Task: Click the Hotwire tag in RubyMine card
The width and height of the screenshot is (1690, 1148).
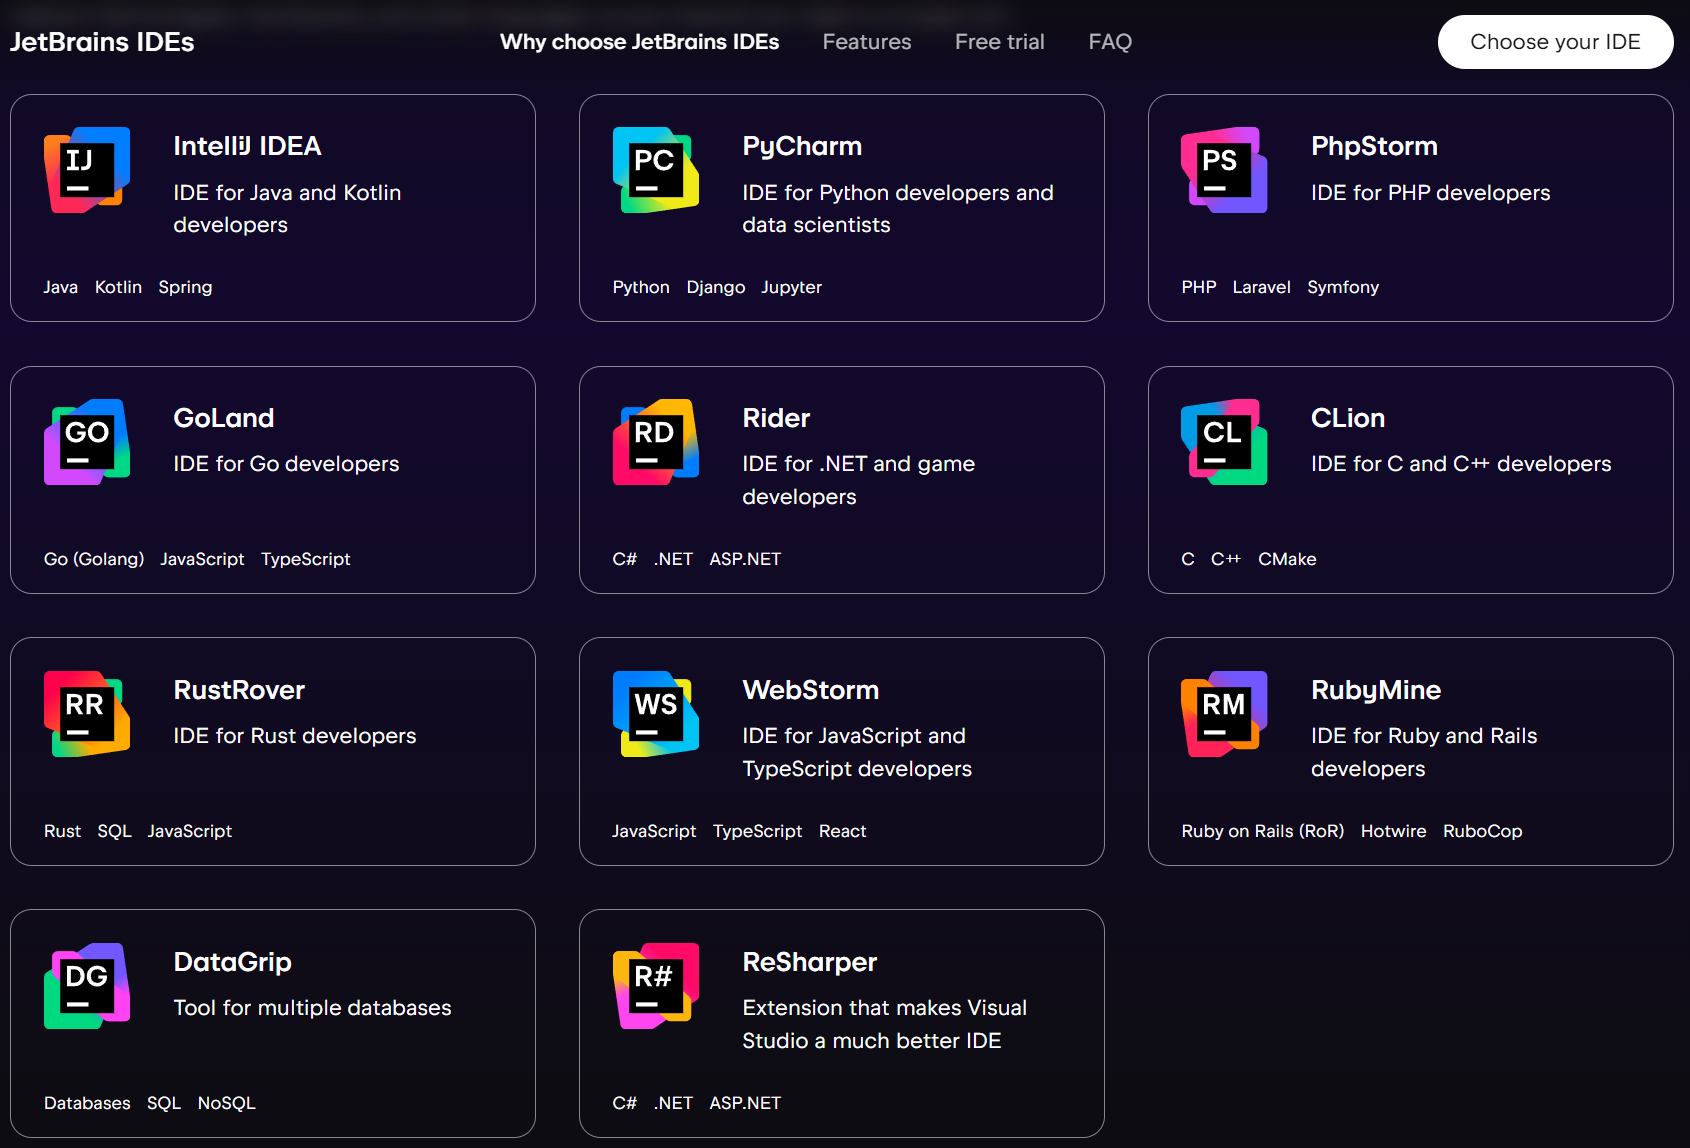Action: point(1393,831)
